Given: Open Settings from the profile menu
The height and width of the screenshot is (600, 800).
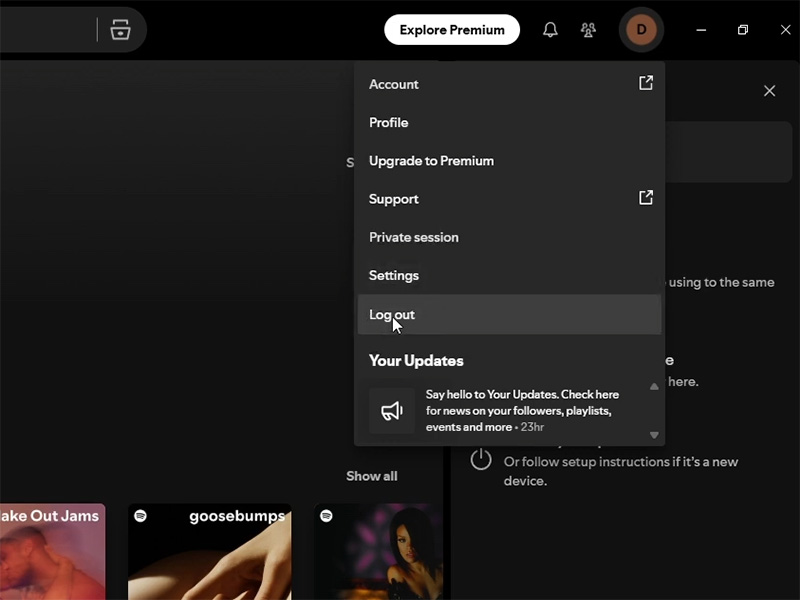Looking at the screenshot, I should click(509, 276).
